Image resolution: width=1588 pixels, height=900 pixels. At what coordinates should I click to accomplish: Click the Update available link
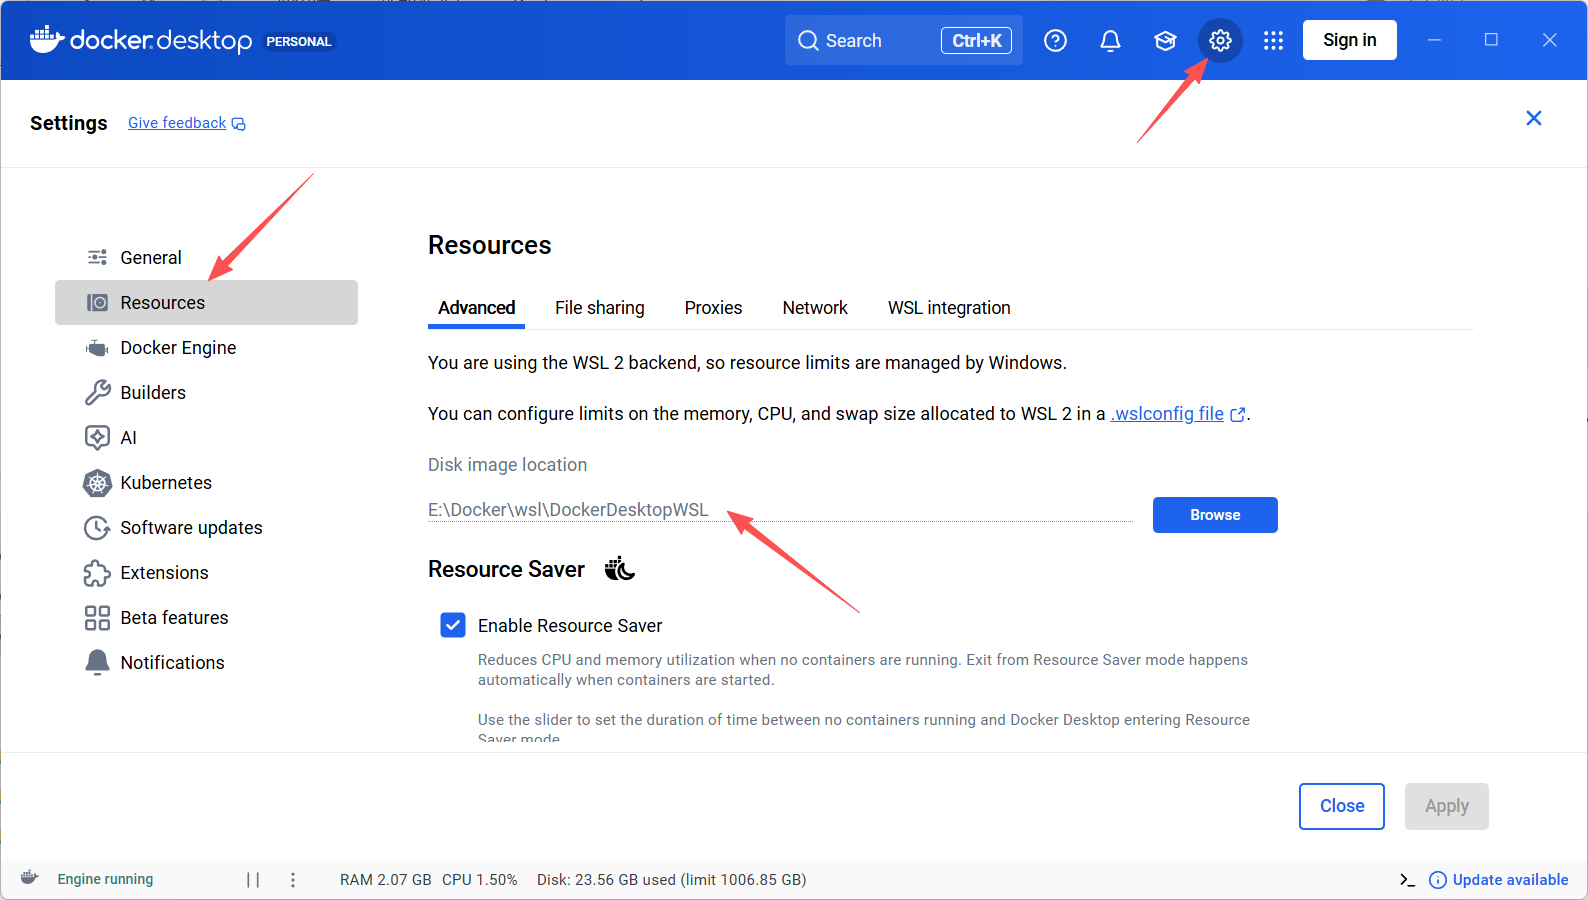pyautogui.click(x=1499, y=880)
